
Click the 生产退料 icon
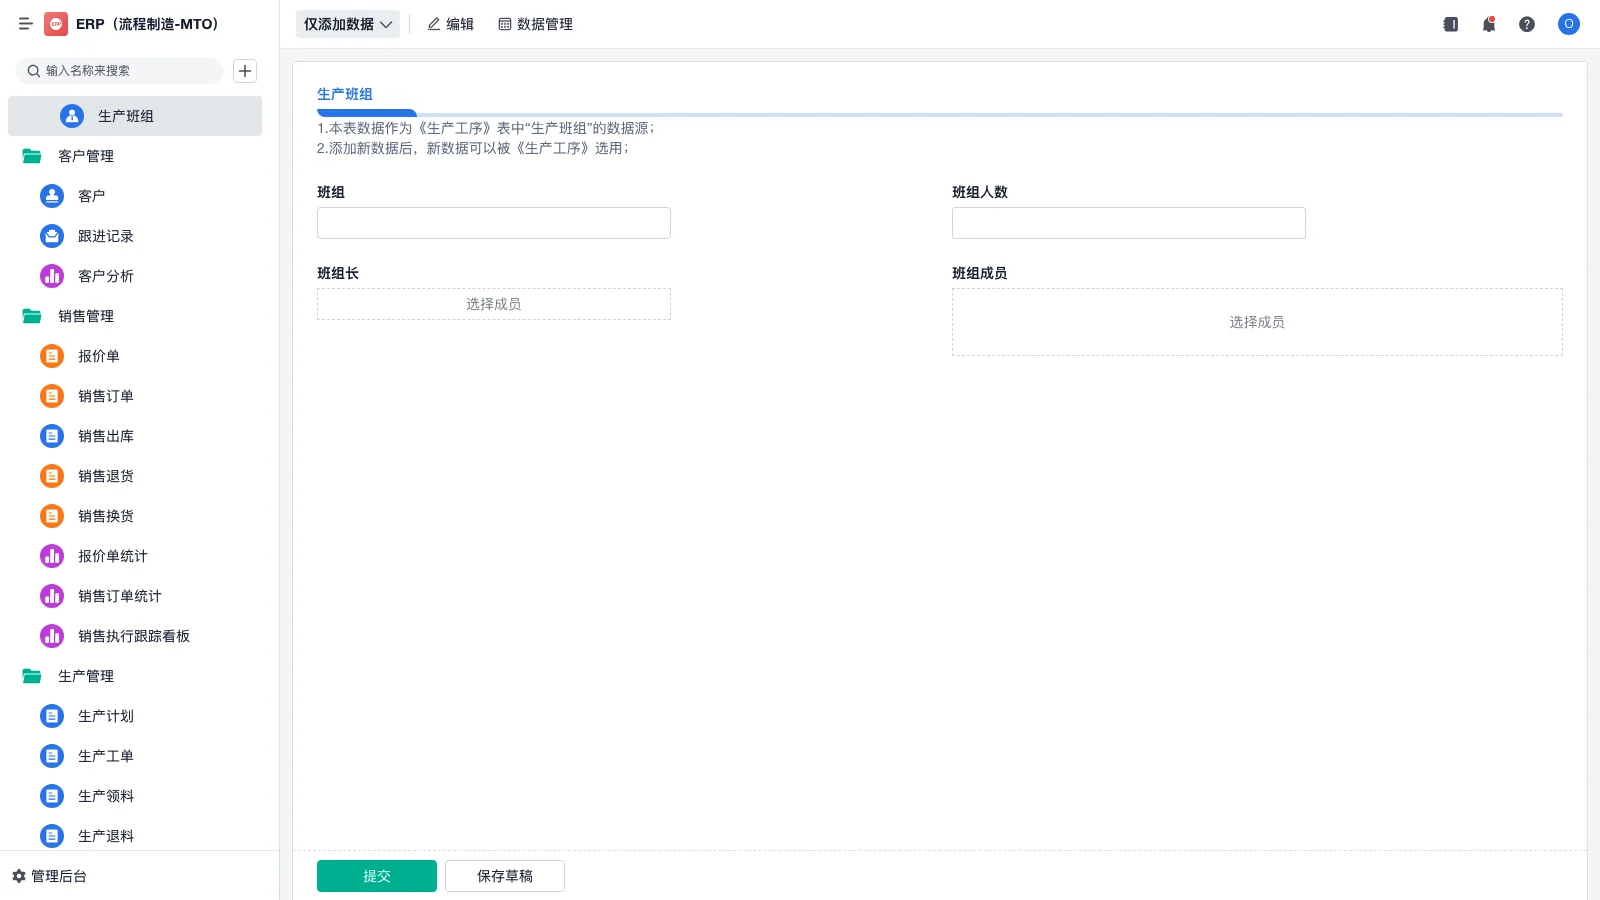(52, 836)
